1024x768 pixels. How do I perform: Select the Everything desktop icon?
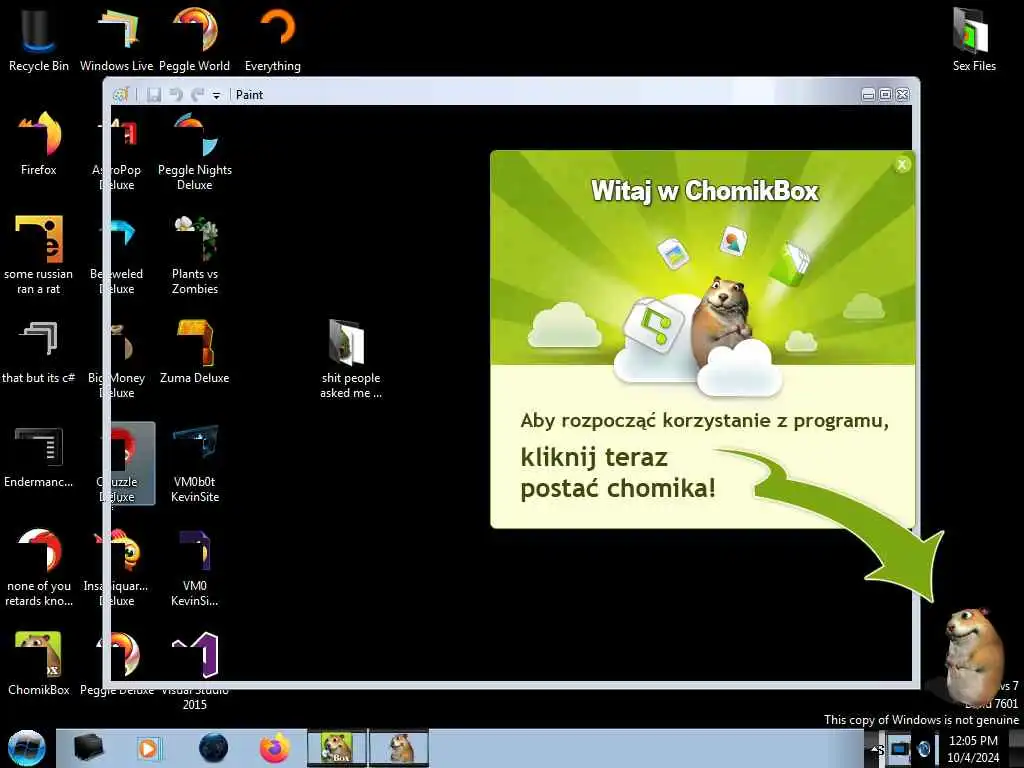click(x=273, y=39)
